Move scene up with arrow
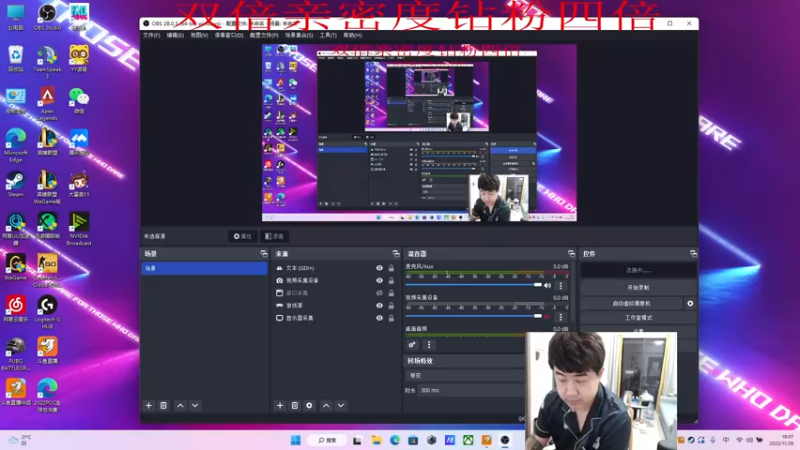 [x=180, y=406]
